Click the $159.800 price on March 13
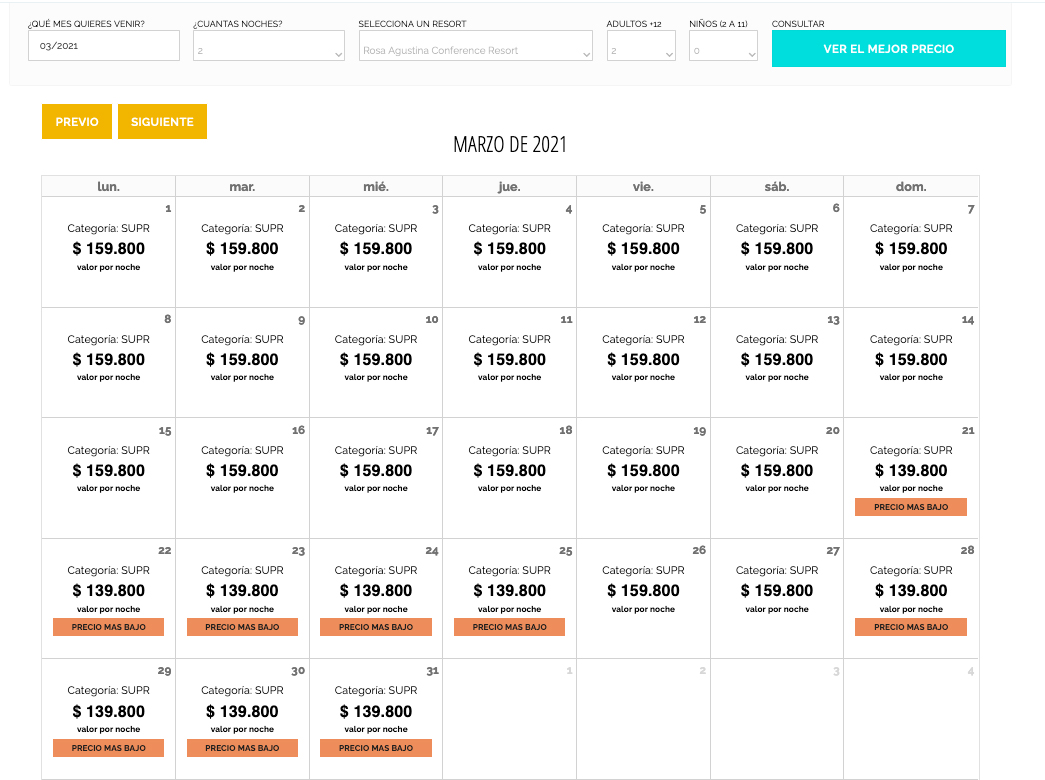 (777, 360)
